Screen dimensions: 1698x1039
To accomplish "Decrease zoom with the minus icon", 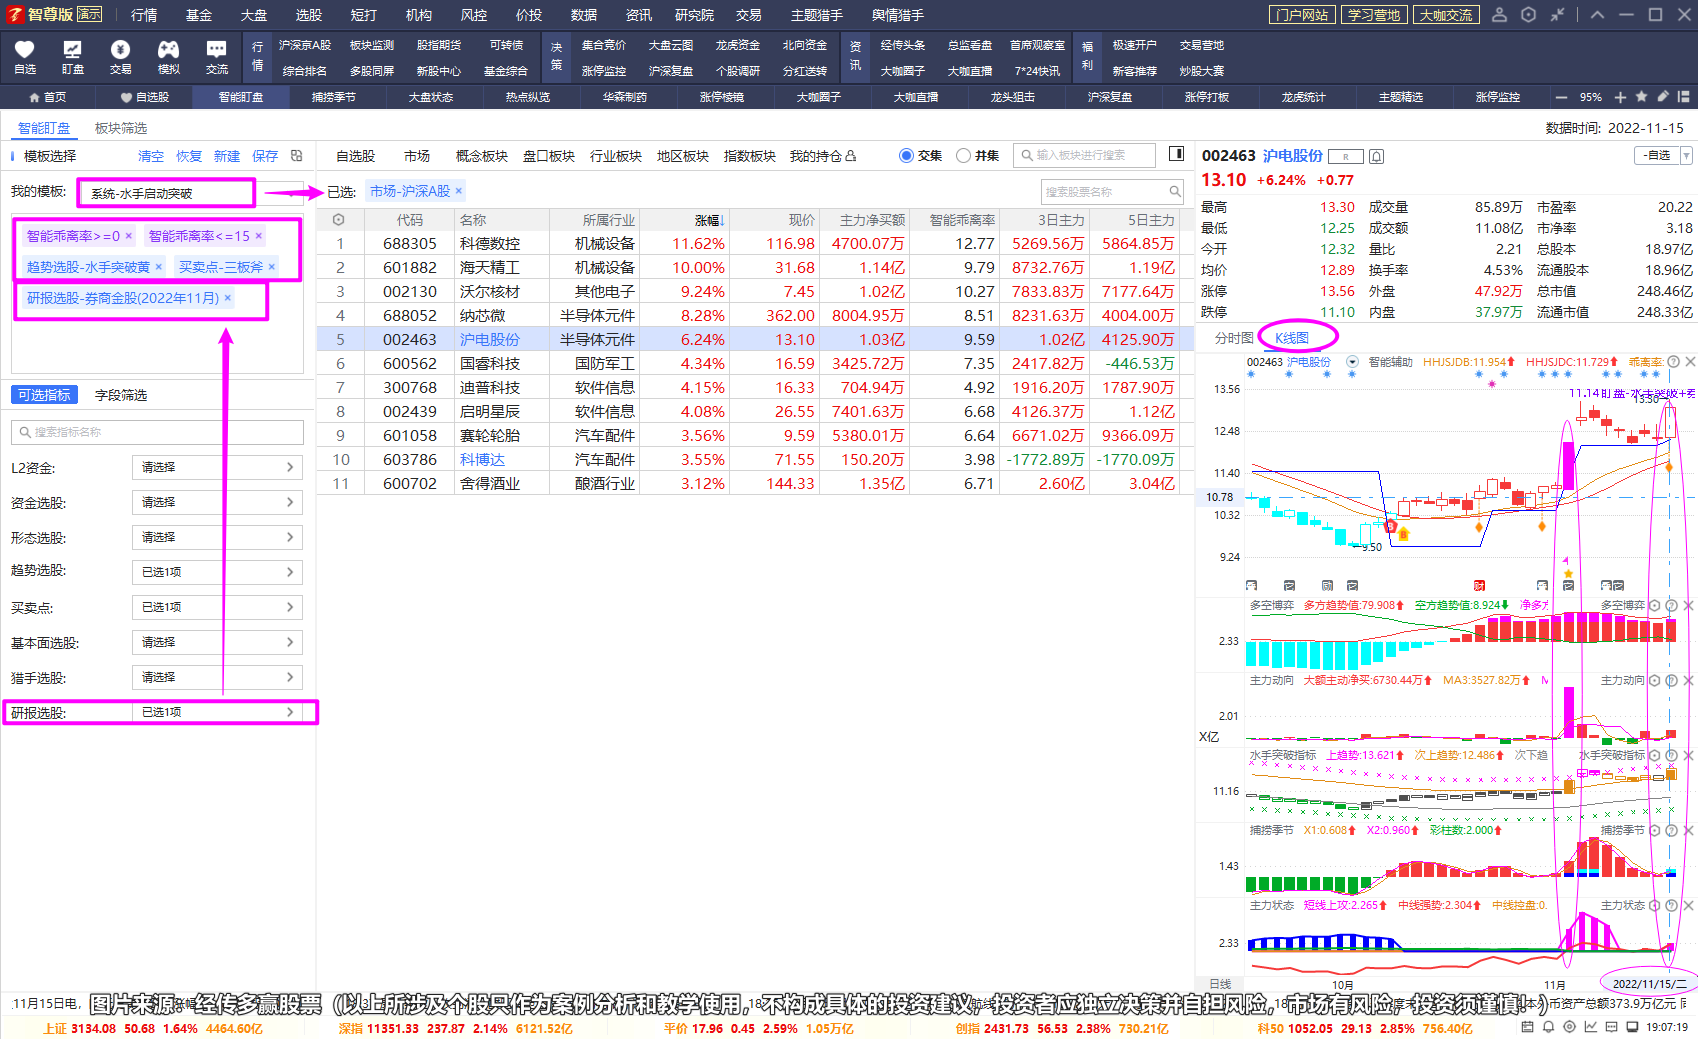I will click(1561, 97).
